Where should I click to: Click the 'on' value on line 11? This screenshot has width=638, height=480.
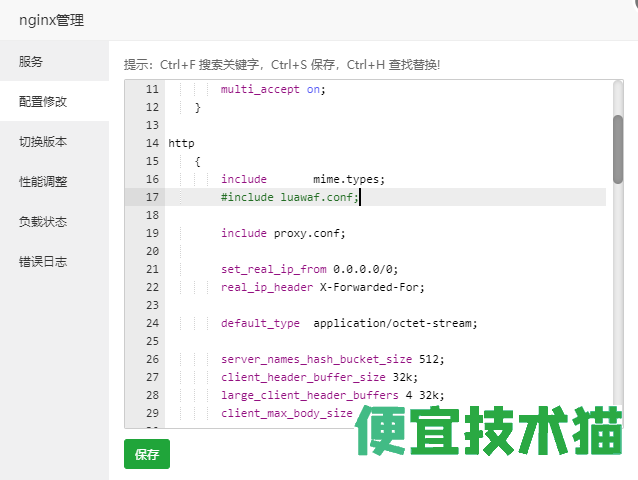[x=313, y=89]
